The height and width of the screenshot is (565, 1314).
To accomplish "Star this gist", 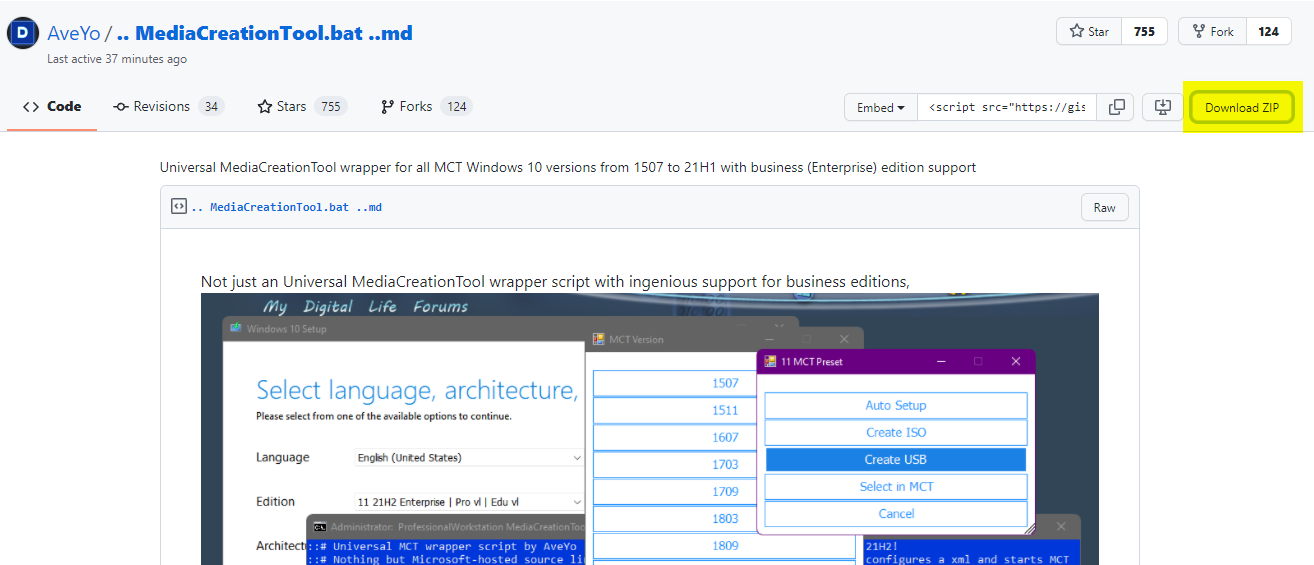I will coord(1089,31).
